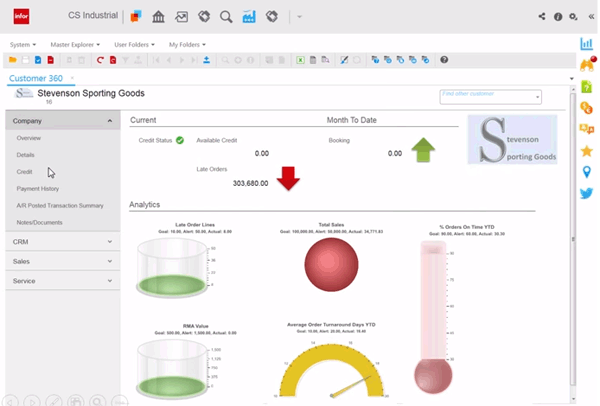Click the Booking label
The image size is (600, 406).
(339, 140)
